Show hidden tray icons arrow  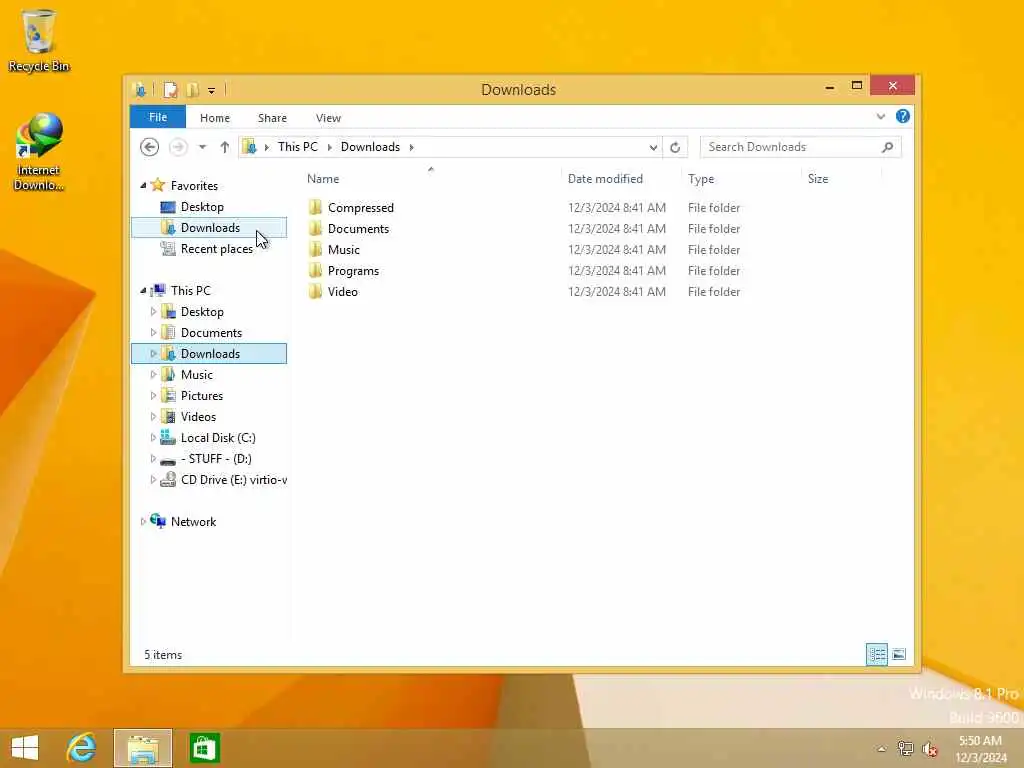(x=881, y=749)
